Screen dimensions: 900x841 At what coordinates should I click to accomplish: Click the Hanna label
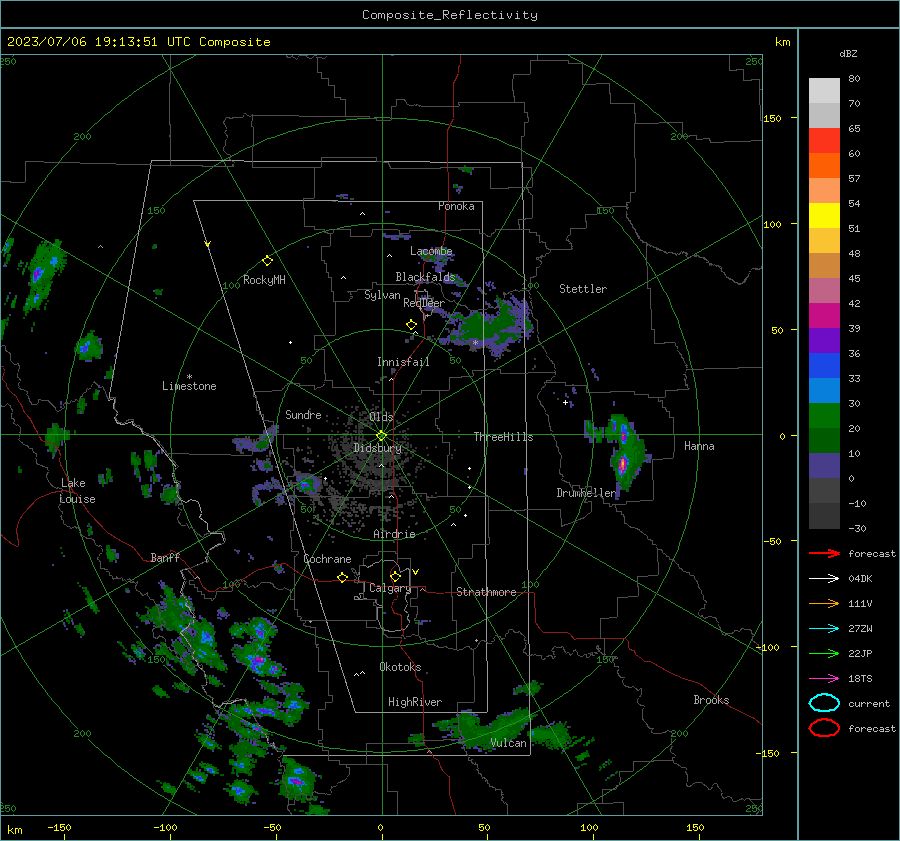point(699,446)
